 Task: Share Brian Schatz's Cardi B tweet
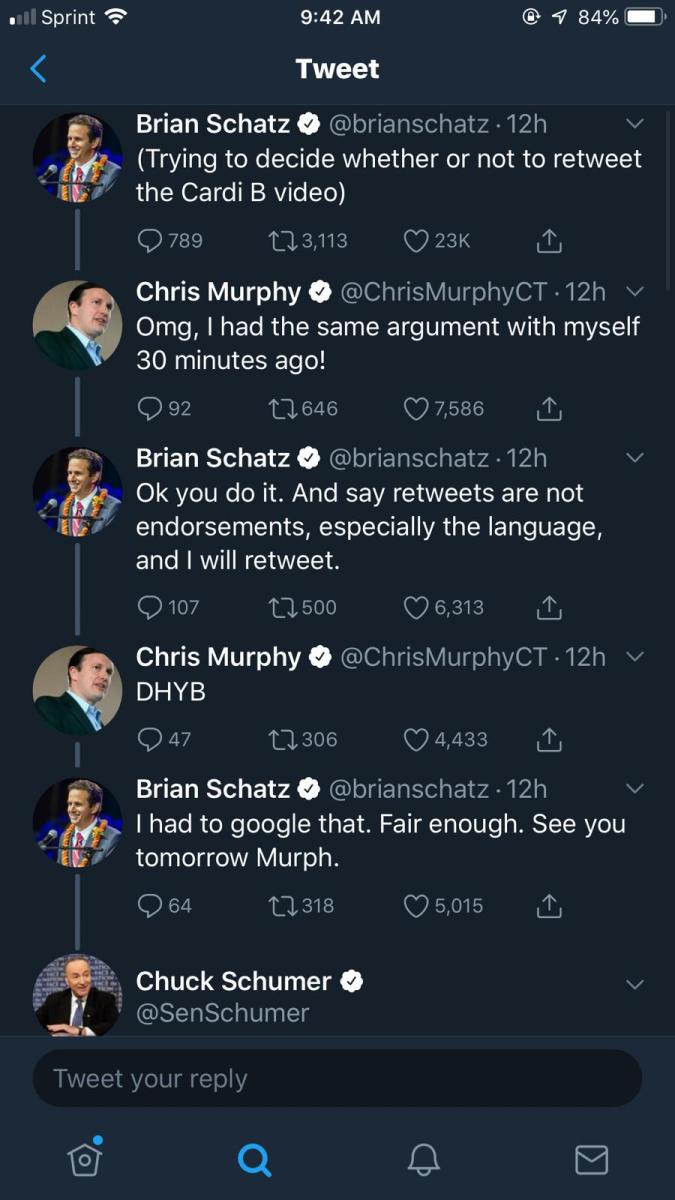[548, 241]
